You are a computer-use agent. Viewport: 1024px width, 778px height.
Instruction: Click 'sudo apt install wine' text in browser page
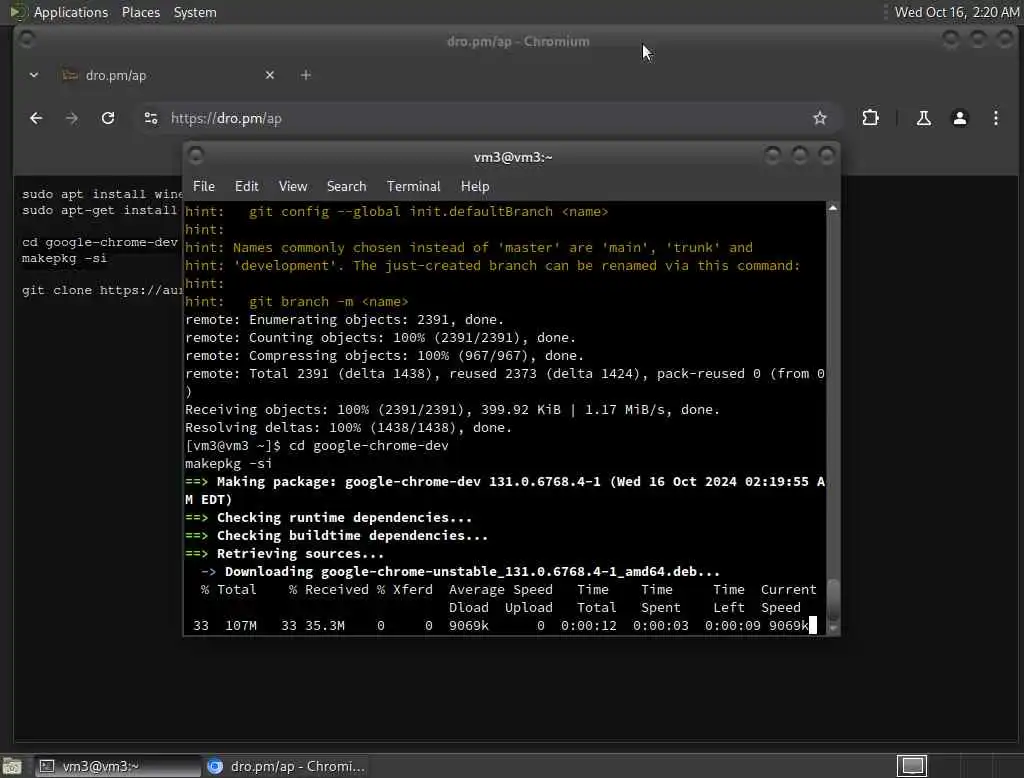tap(102, 194)
